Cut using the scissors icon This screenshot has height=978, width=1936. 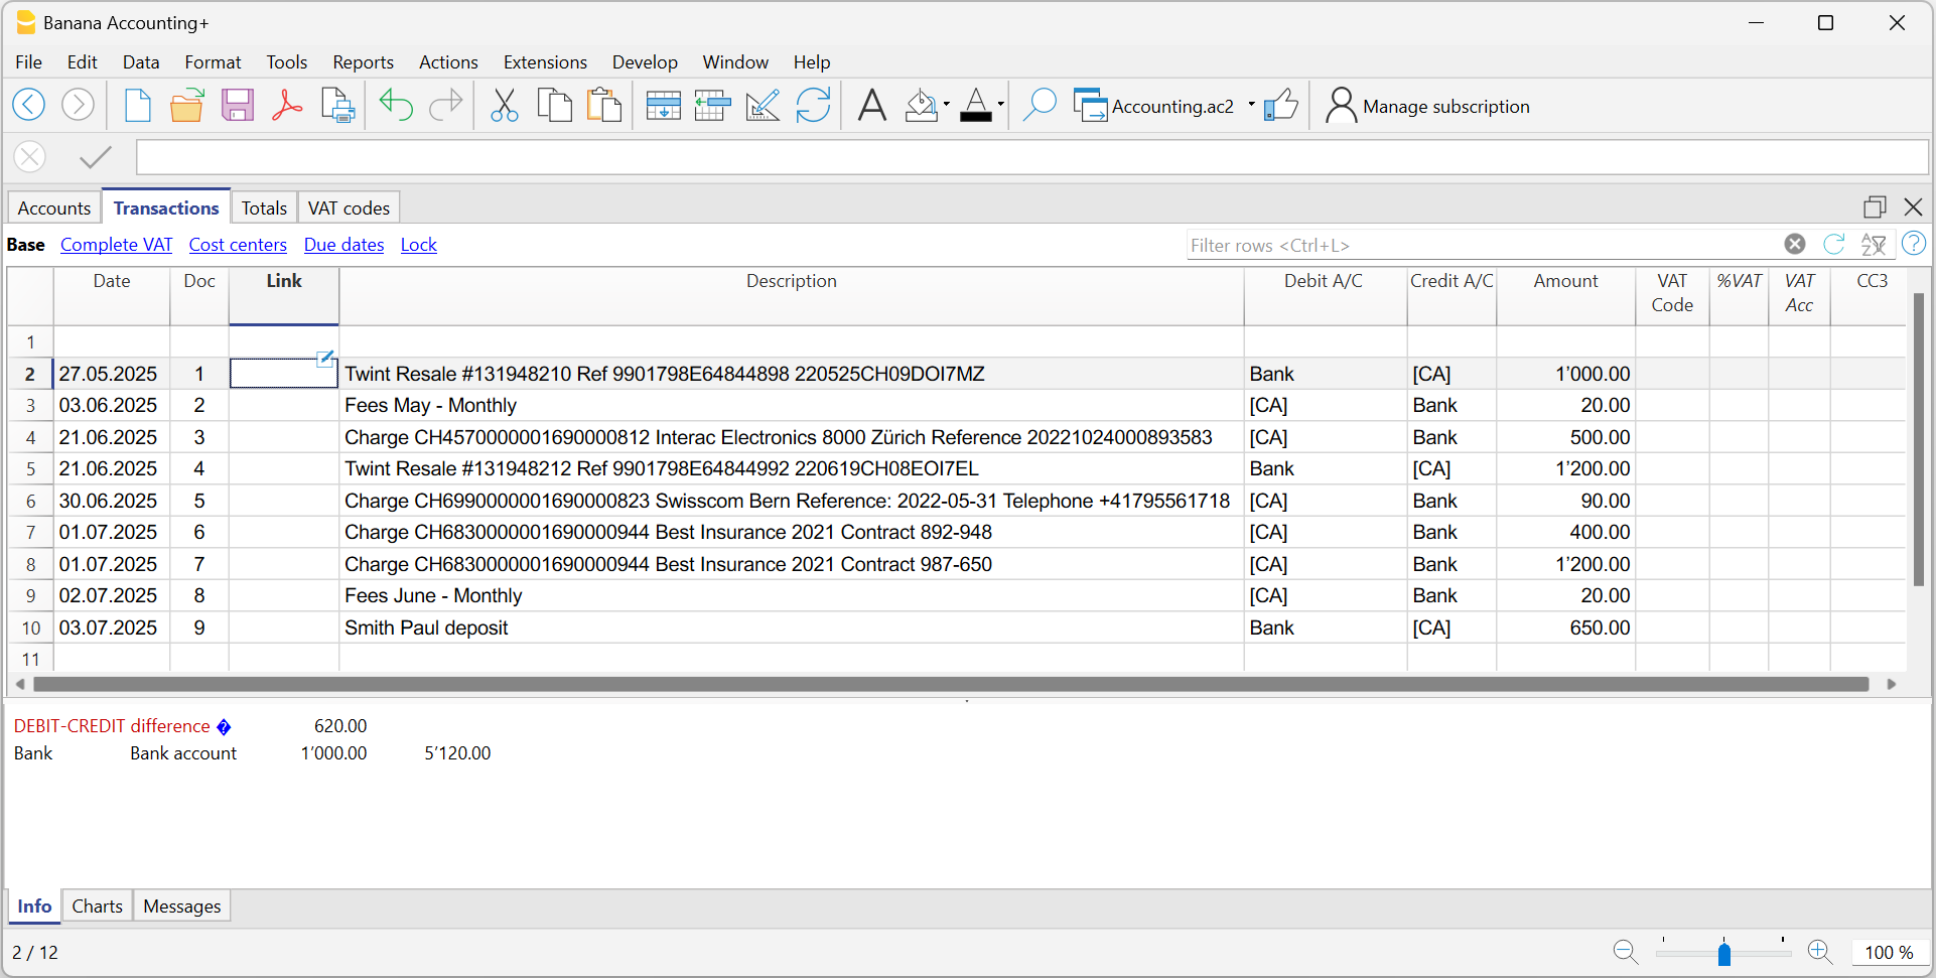click(504, 105)
